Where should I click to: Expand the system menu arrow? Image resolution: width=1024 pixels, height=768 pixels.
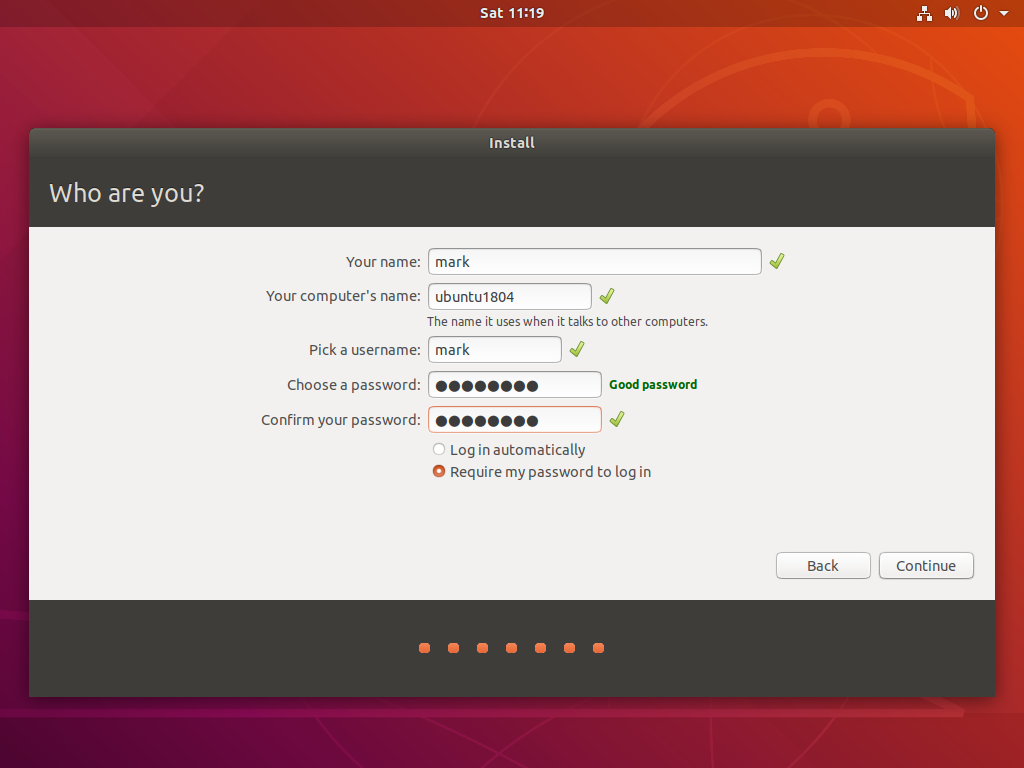[x=1004, y=13]
